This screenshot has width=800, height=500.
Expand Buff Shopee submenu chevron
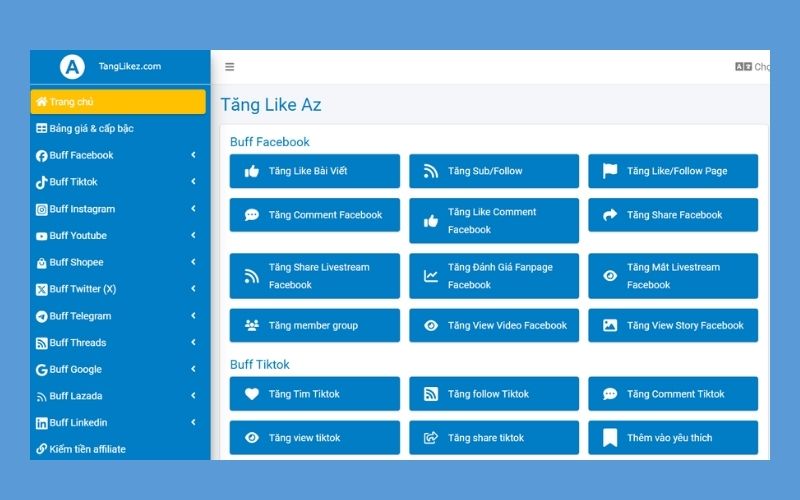193,262
